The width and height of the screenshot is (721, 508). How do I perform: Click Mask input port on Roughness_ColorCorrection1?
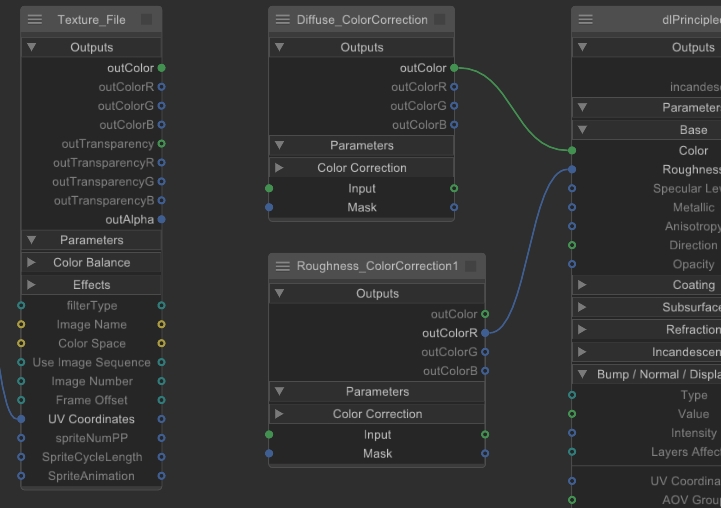pos(269,453)
